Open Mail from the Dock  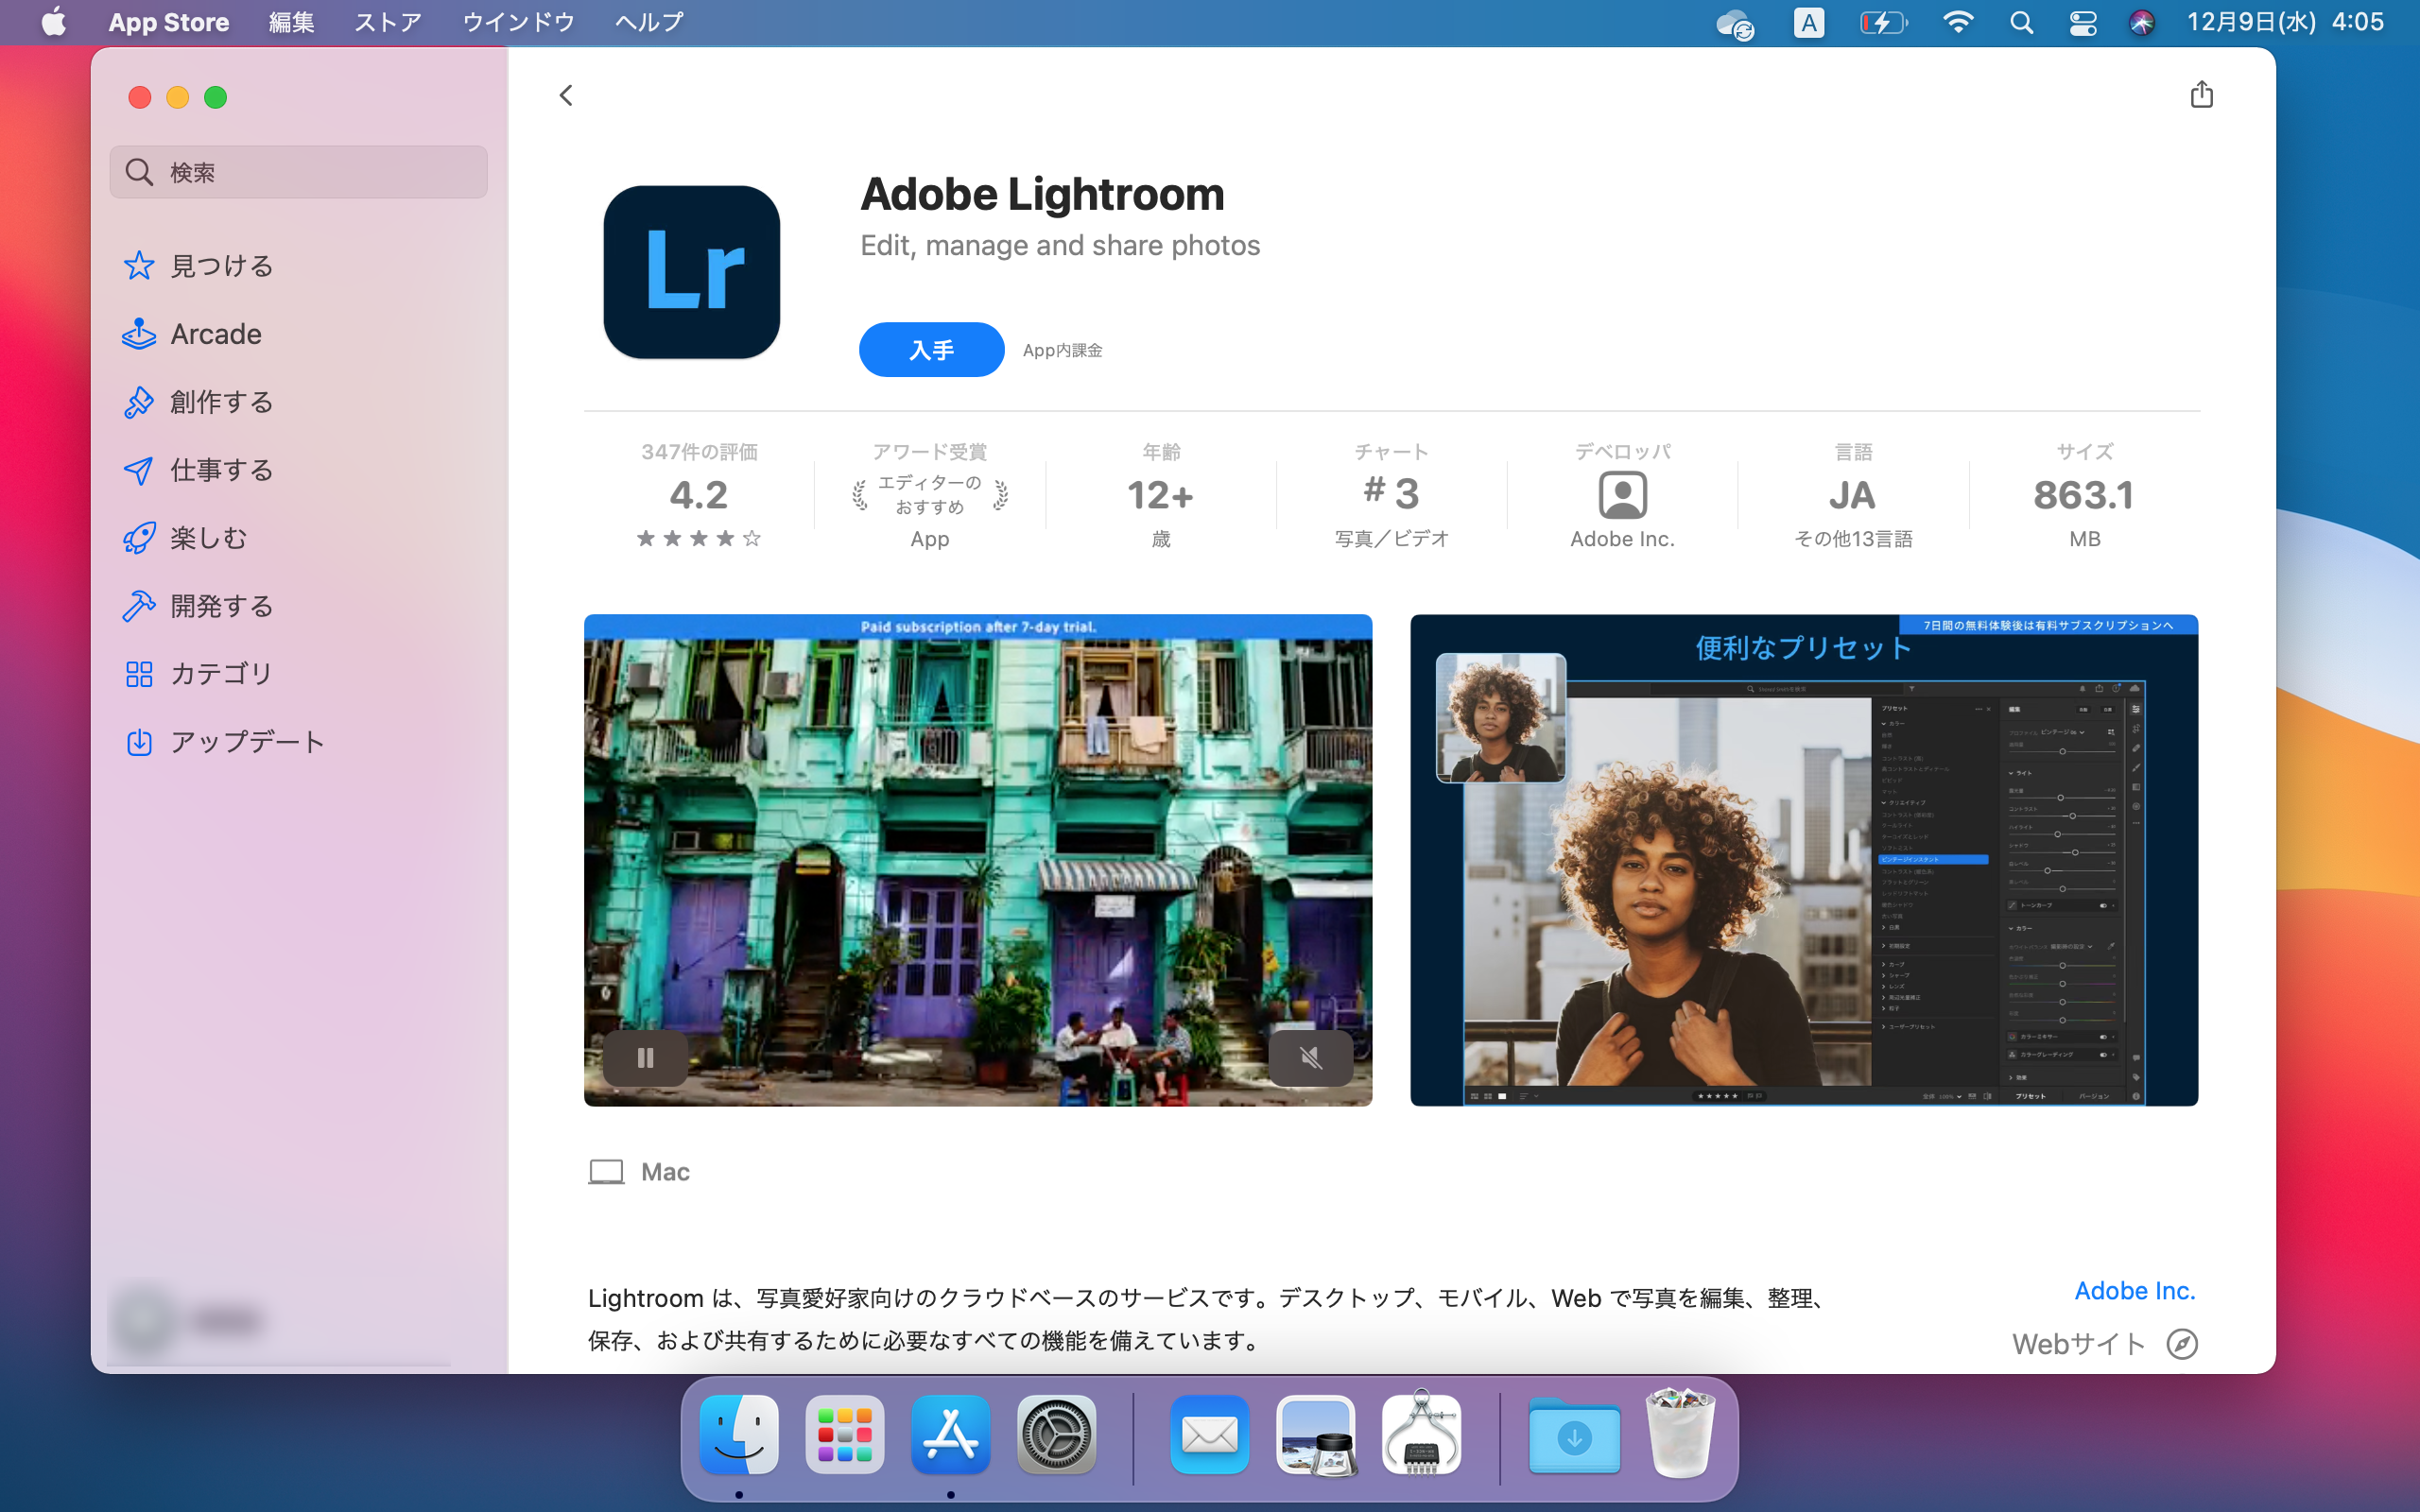1209,1435
